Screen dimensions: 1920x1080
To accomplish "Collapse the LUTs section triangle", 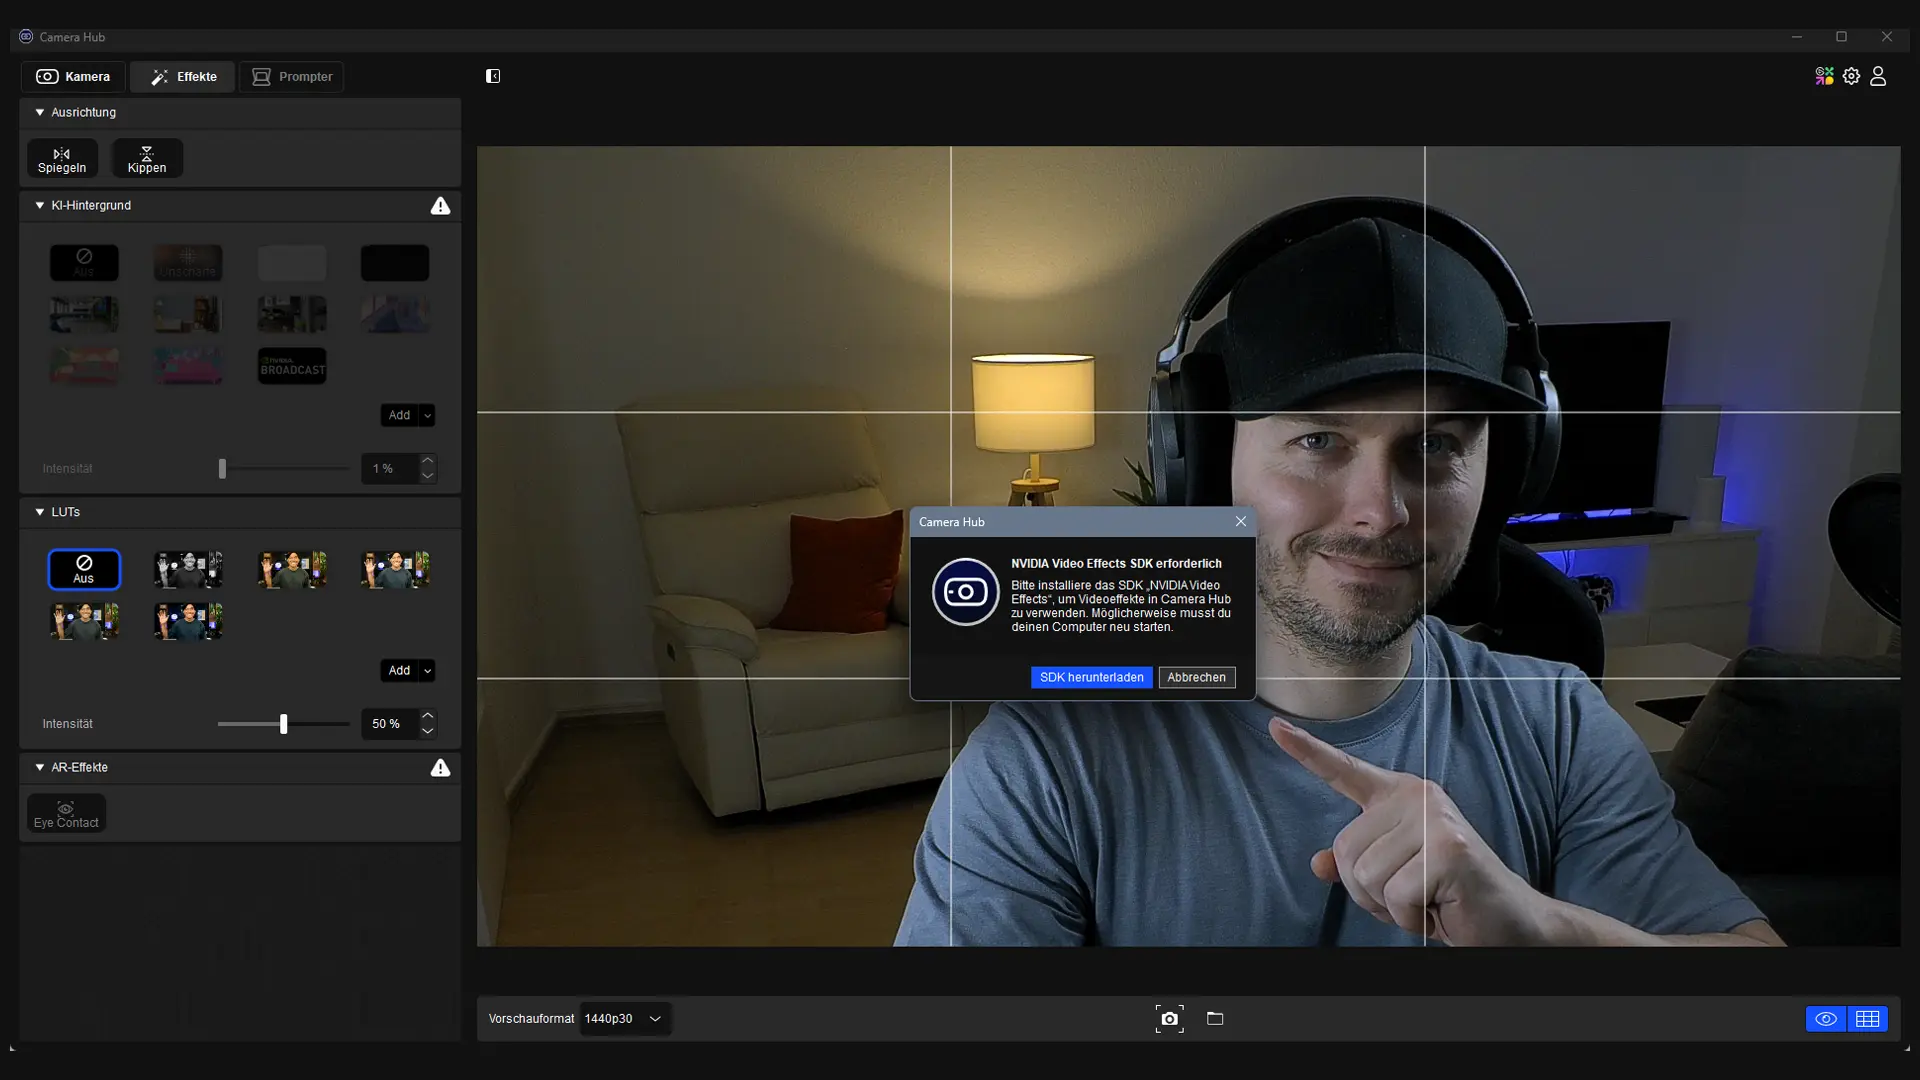I will pyautogui.click(x=40, y=511).
